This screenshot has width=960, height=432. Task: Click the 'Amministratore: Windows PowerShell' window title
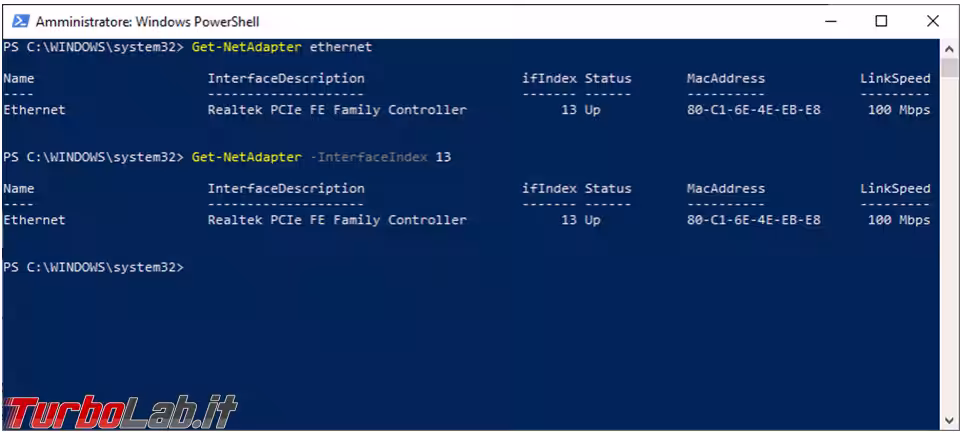[x=149, y=21]
